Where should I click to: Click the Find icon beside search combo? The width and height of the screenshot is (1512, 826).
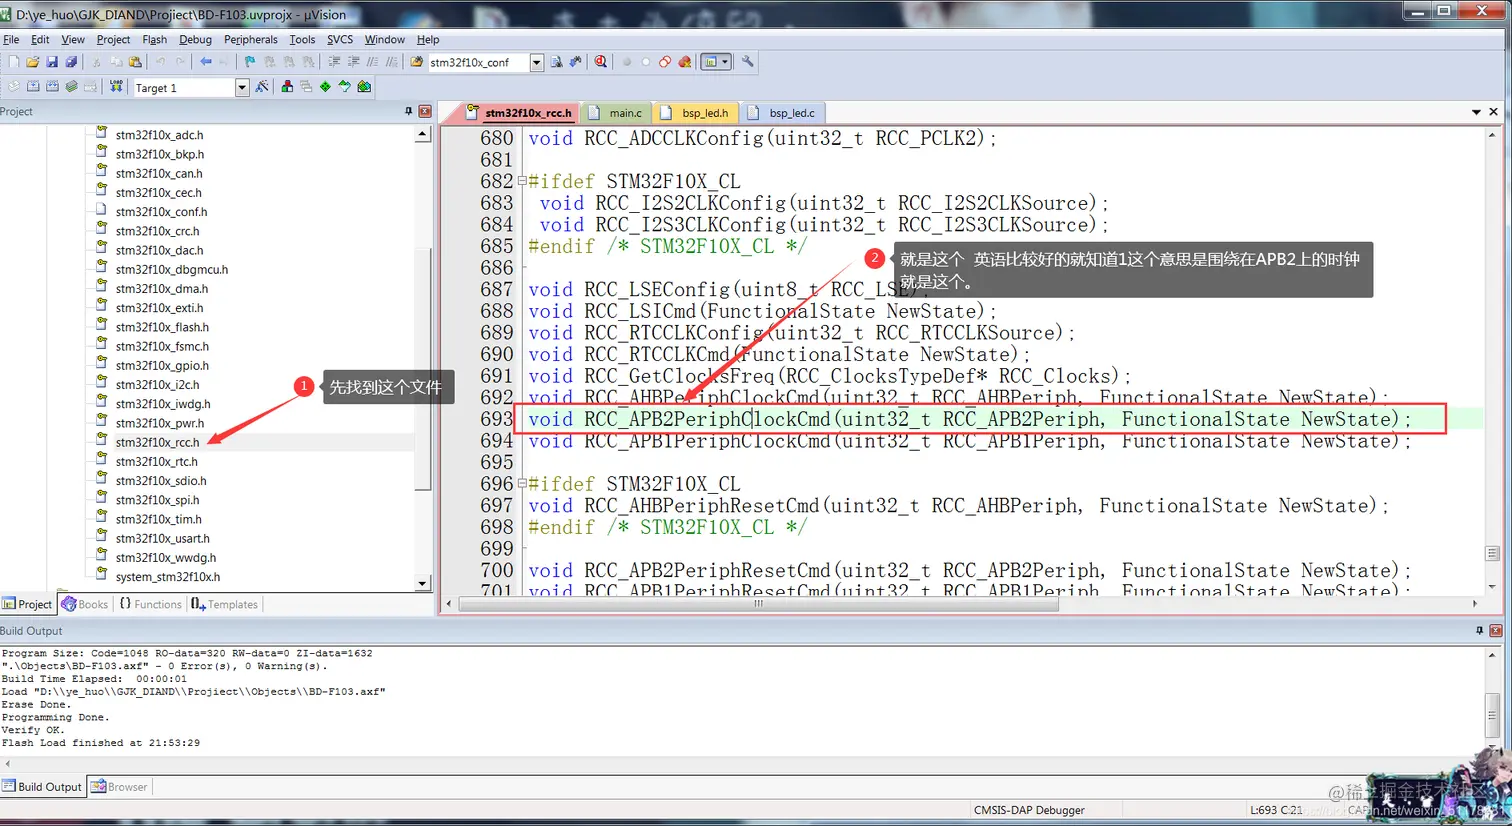[556, 62]
